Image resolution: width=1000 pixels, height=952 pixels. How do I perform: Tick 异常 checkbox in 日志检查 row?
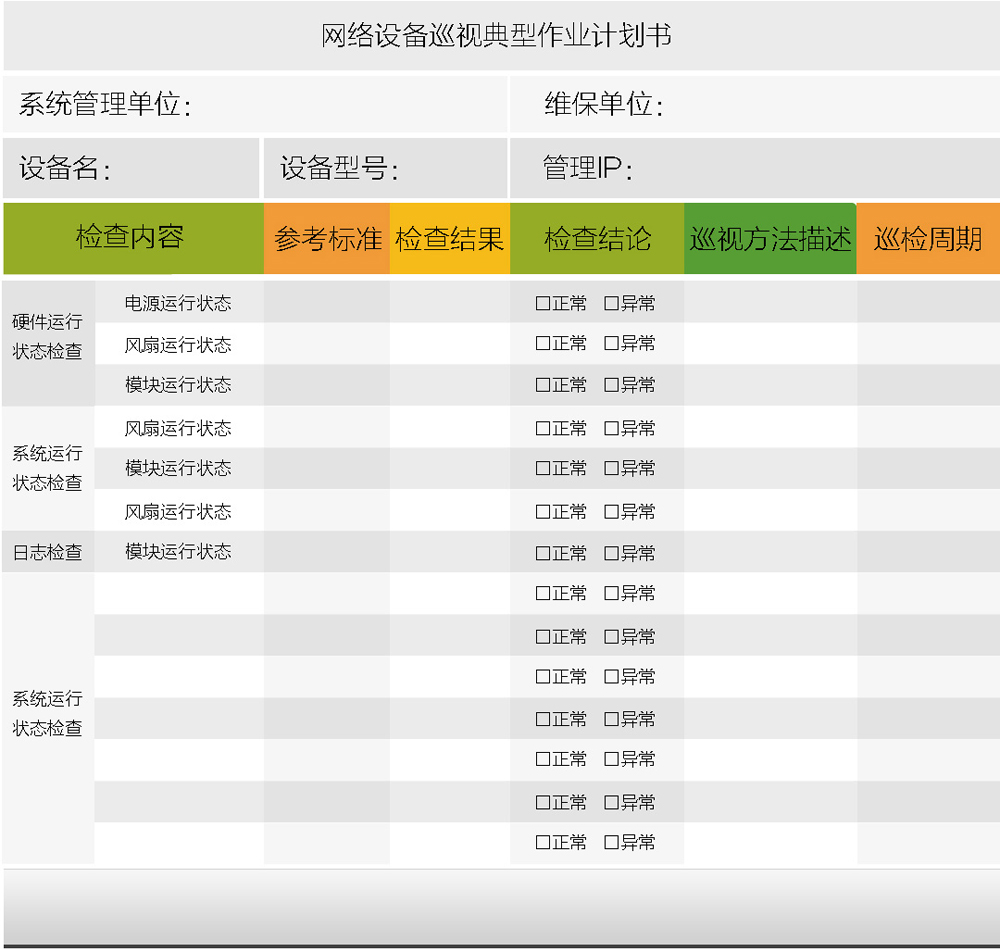coord(611,553)
